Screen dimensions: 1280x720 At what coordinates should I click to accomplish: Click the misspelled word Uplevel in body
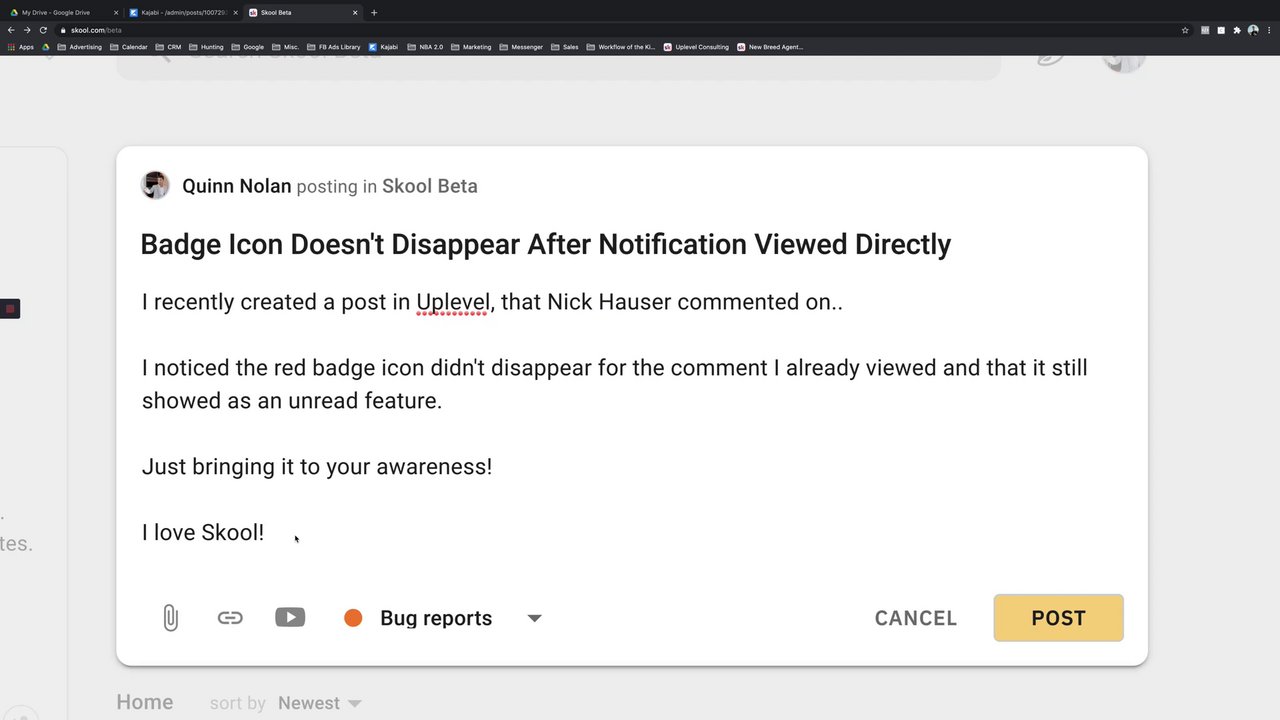coord(453,302)
